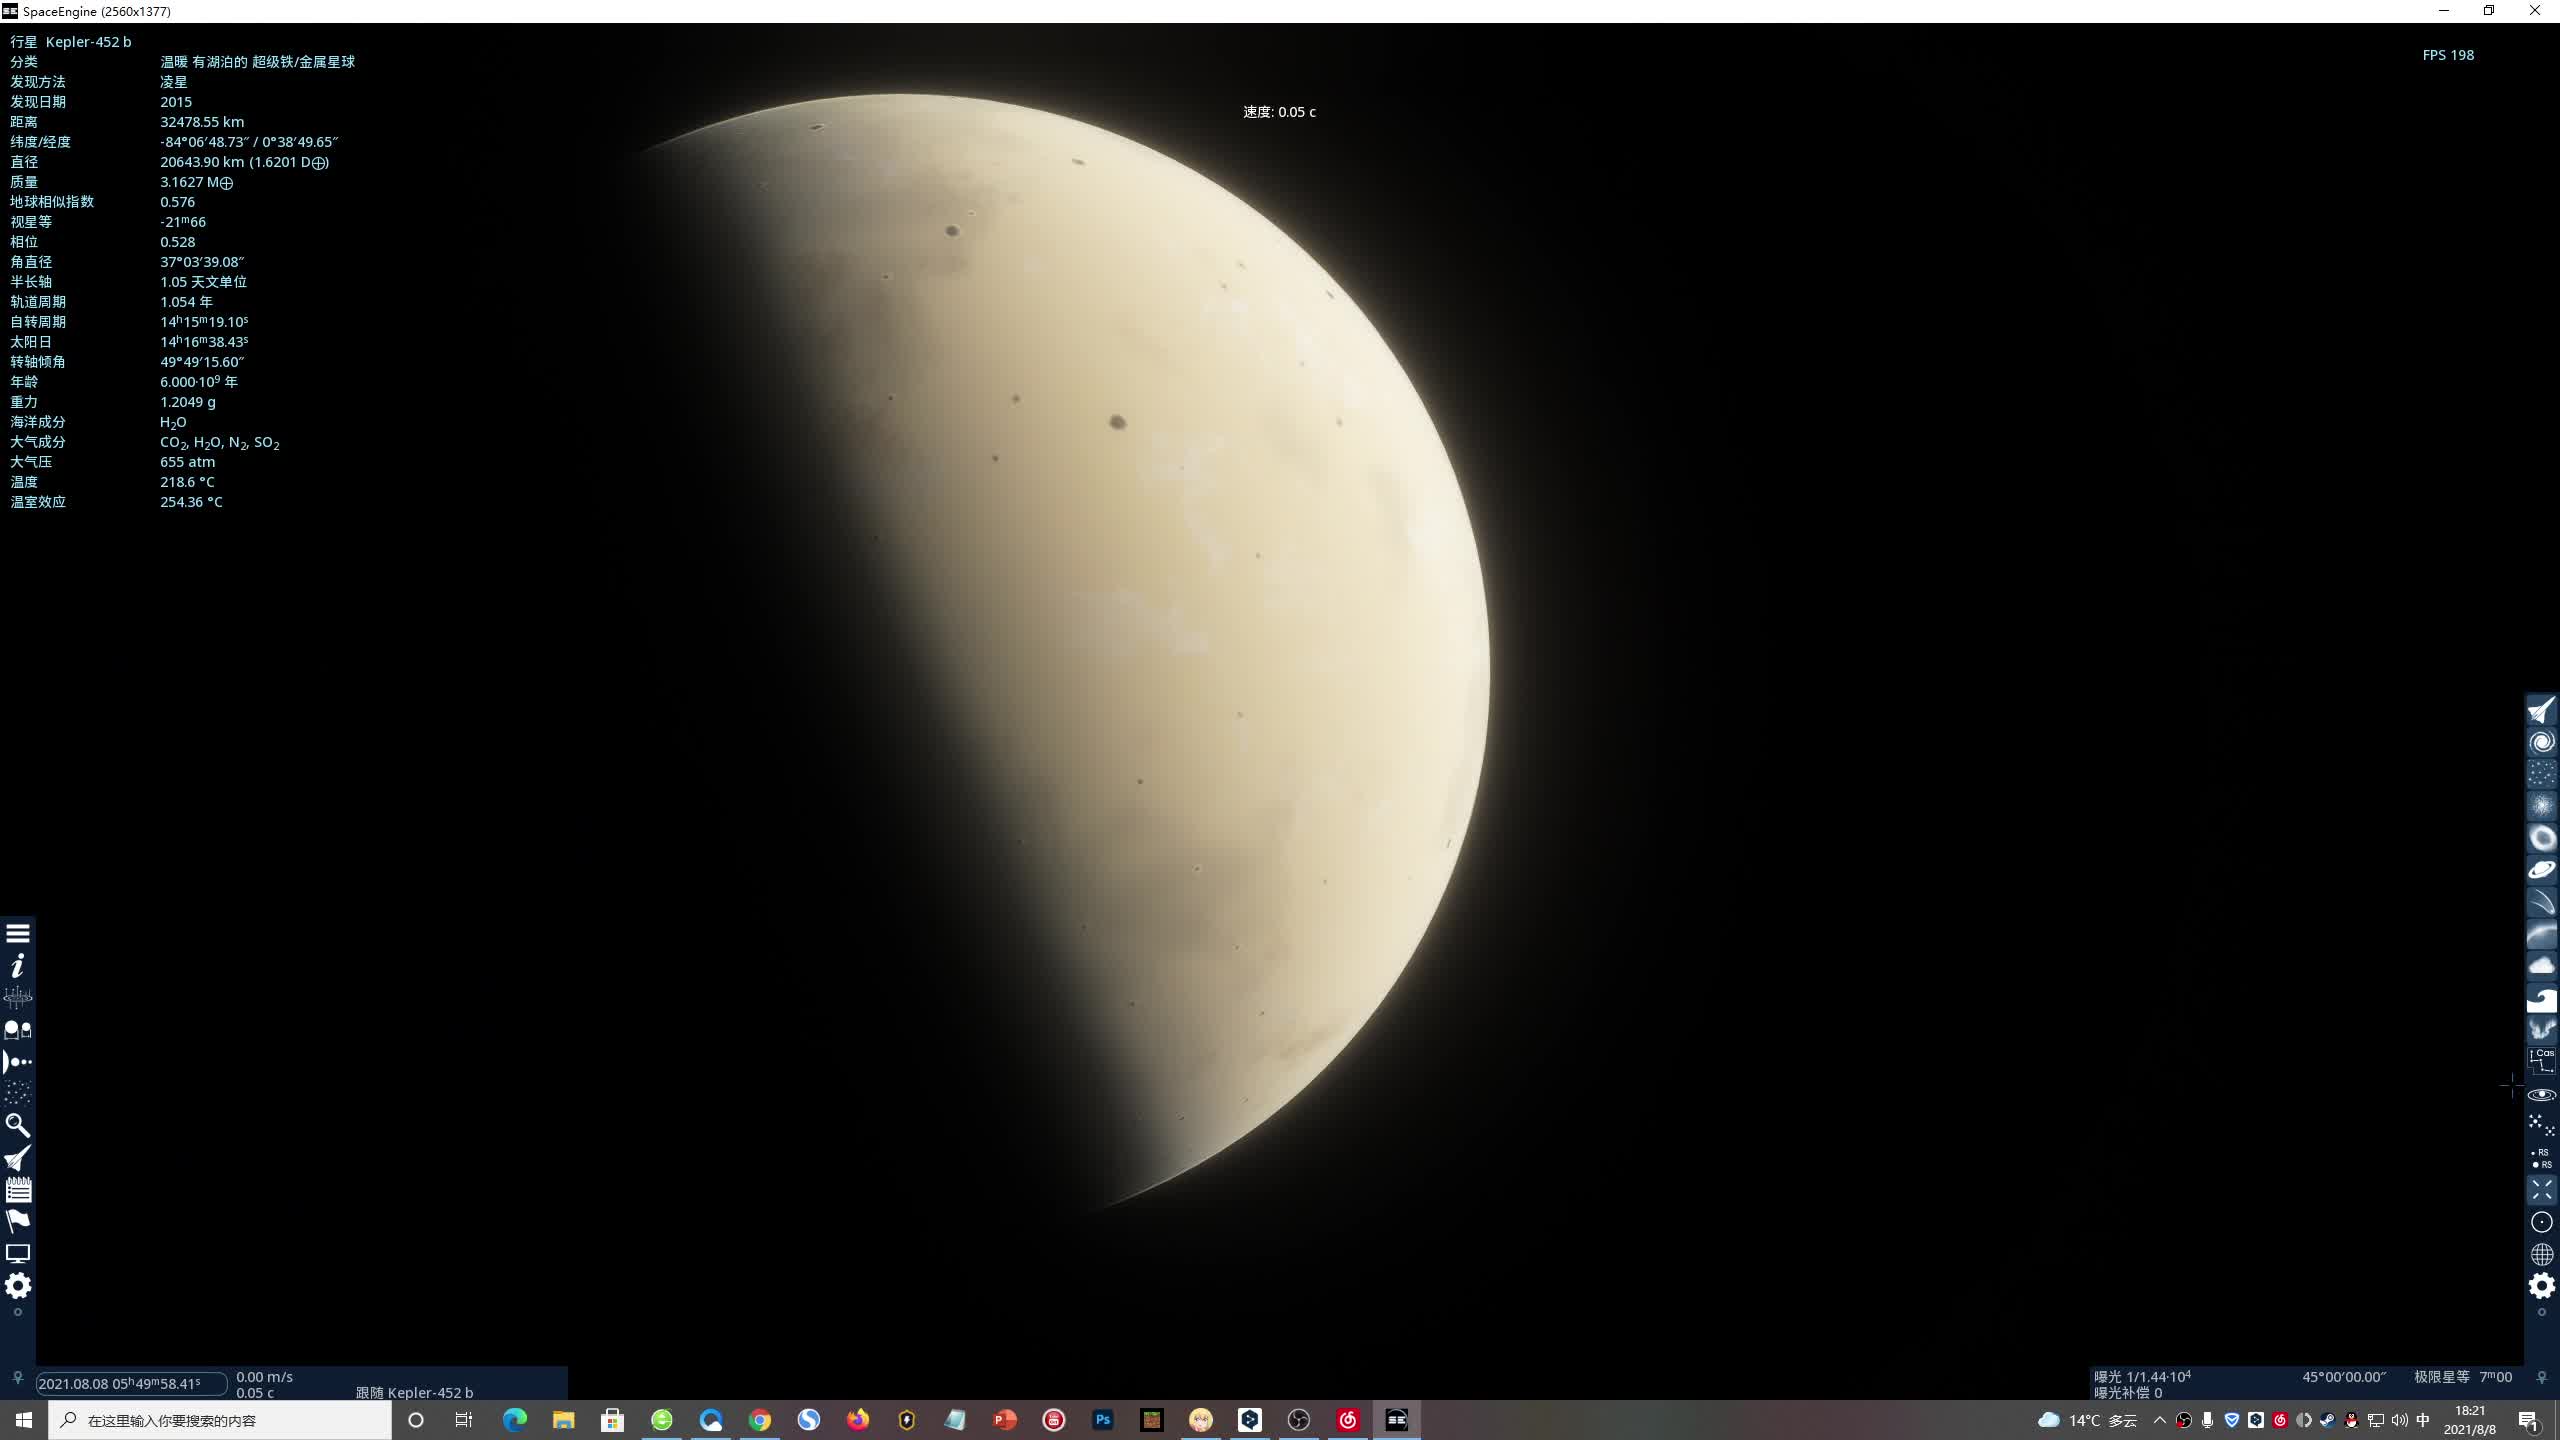This screenshot has width=2560, height=1440.
Task: Pin the right toolbar small circle
Action: tap(2542, 1312)
